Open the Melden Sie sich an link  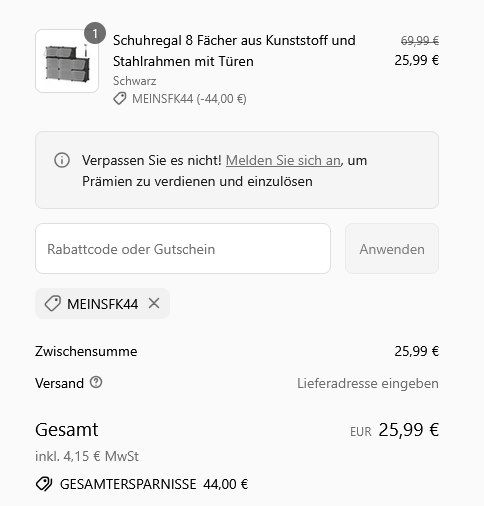coord(283,160)
